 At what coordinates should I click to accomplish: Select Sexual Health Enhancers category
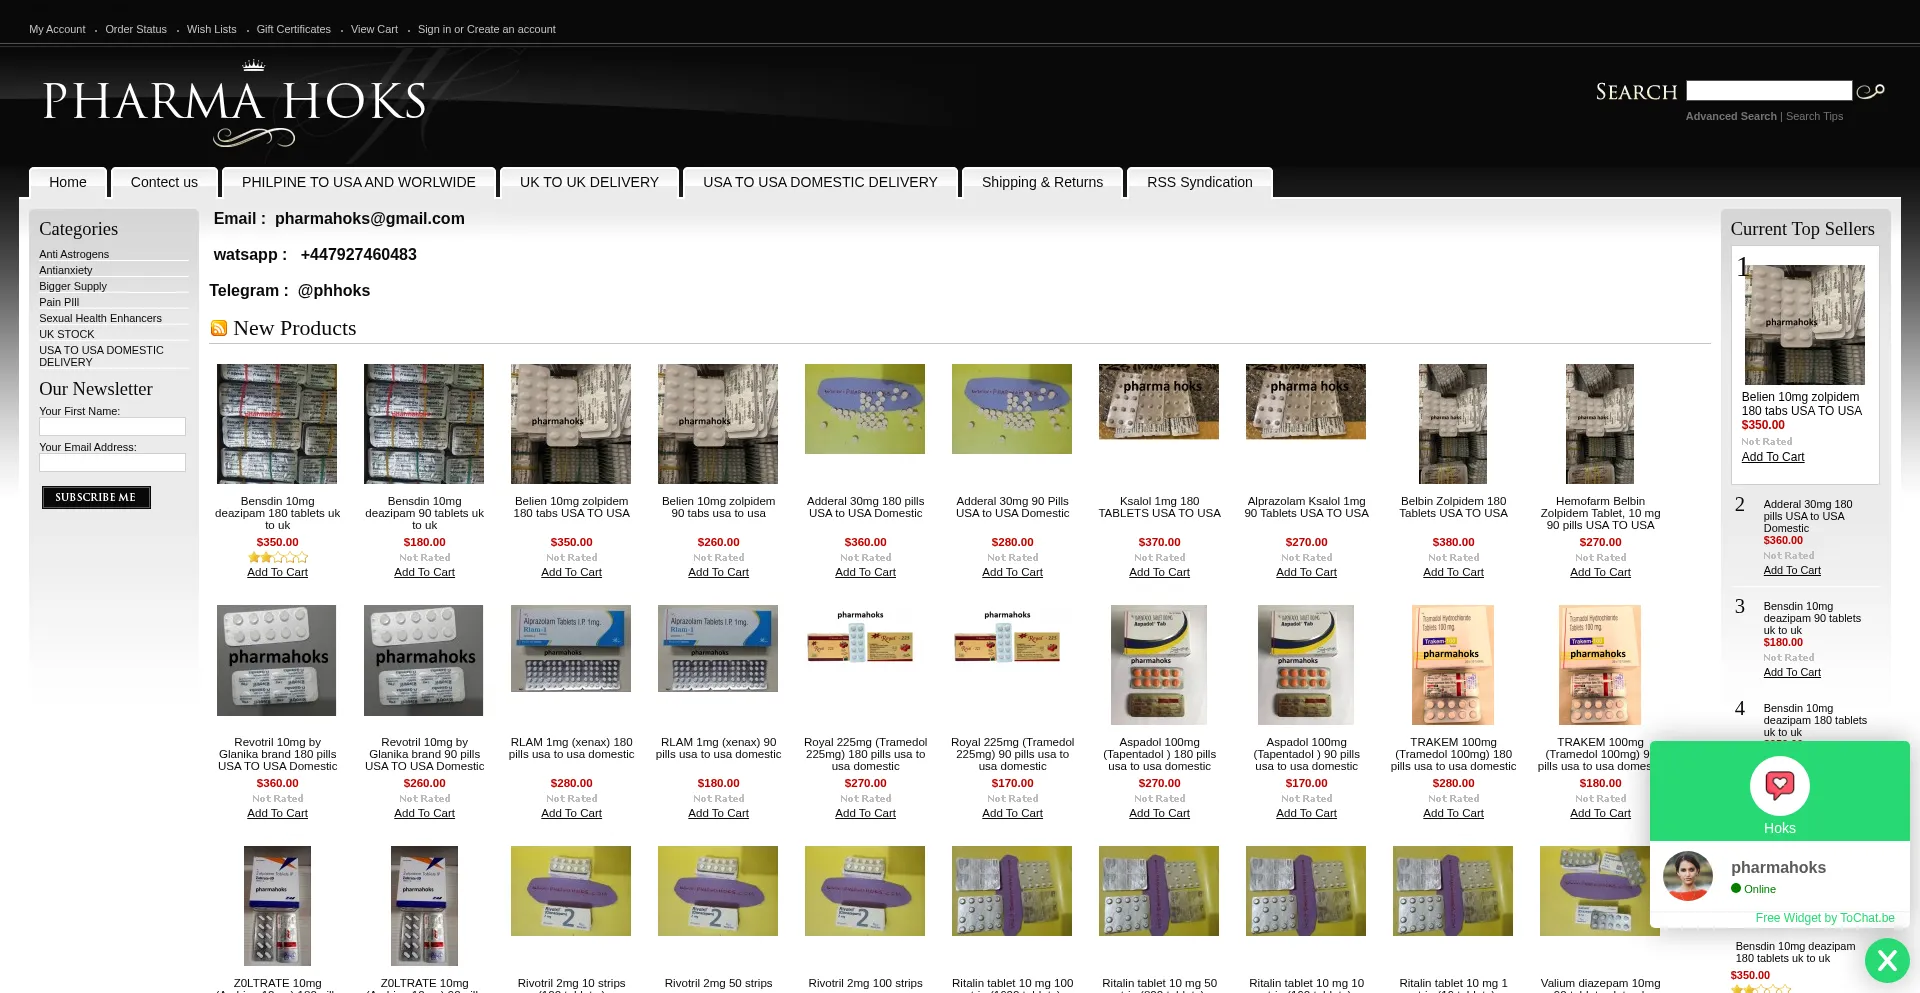point(100,318)
